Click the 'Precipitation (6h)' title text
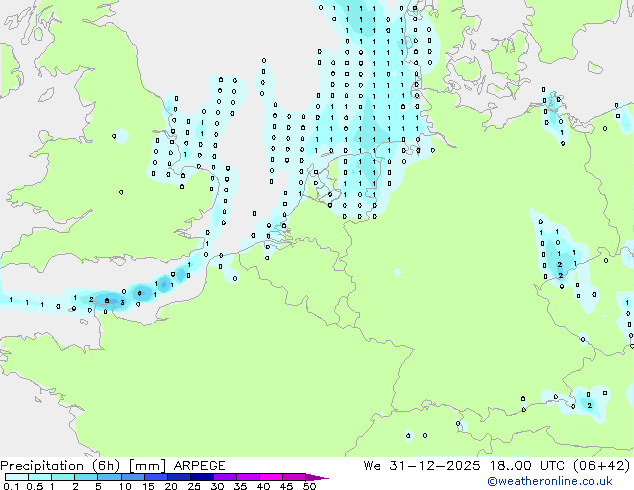The width and height of the screenshot is (634, 490). 60,466
